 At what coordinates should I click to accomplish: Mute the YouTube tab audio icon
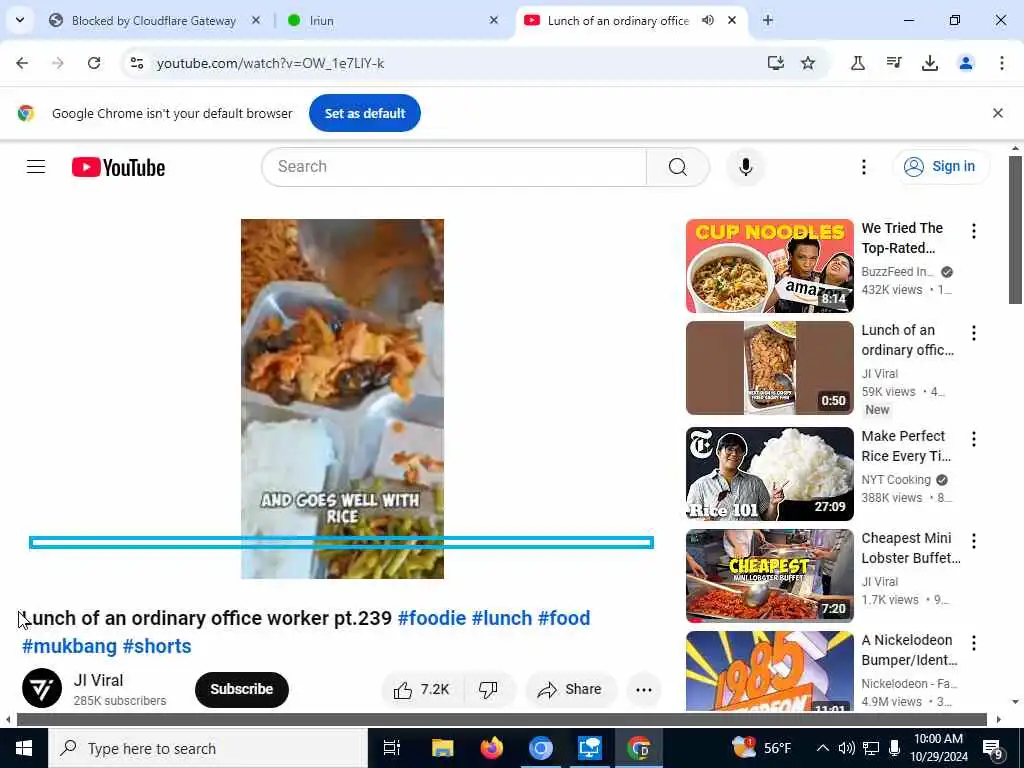(x=708, y=20)
